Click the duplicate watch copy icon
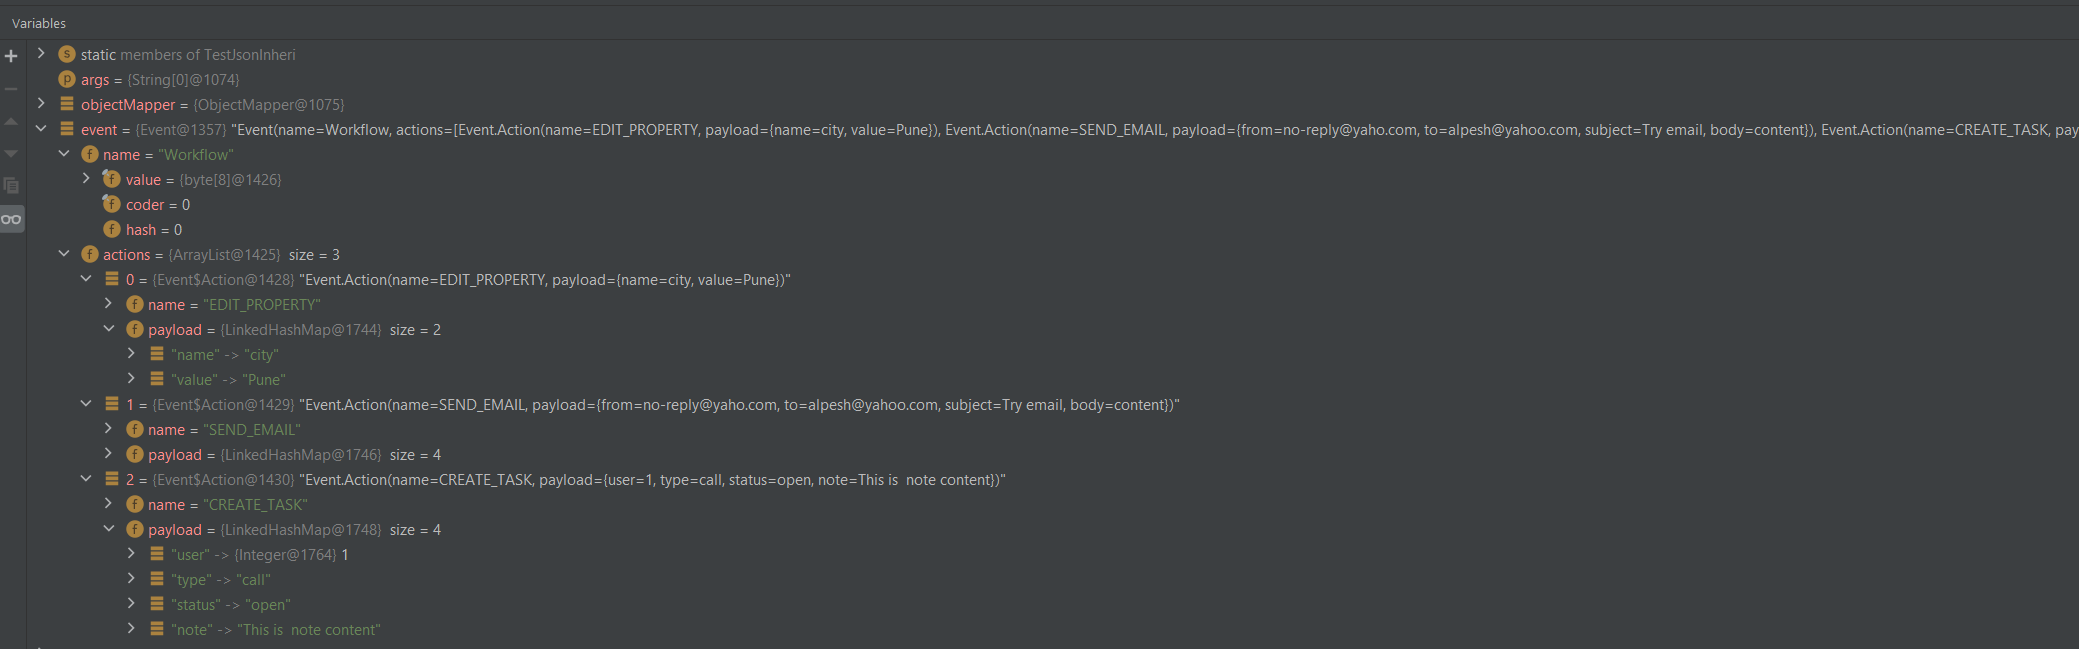The width and height of the screenshot is (2079, 649). [x=11, y=186]
